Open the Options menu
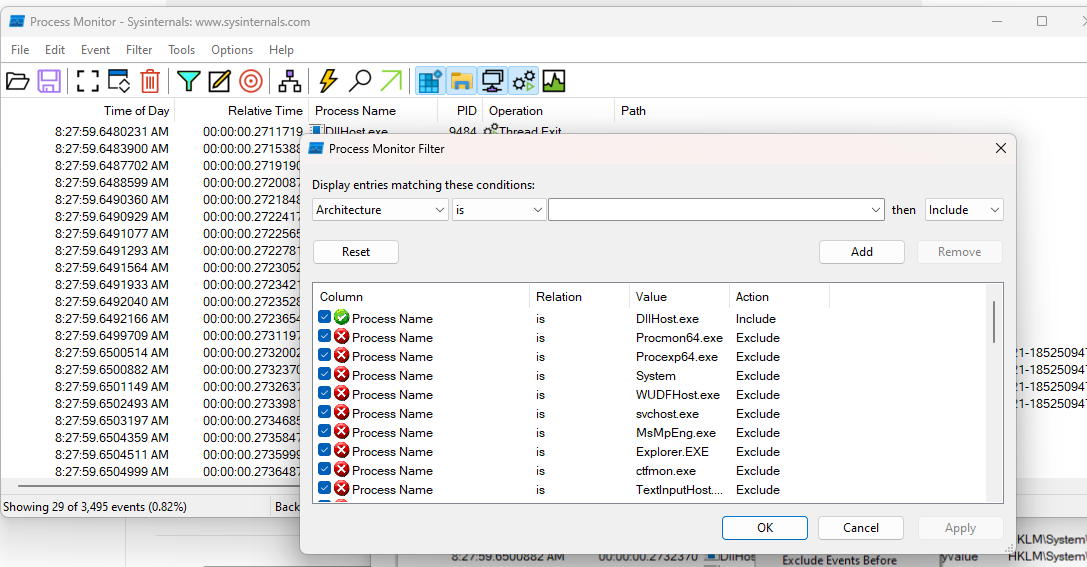Viewport: 1087px width, 567px height. click(x=232, y=50)
